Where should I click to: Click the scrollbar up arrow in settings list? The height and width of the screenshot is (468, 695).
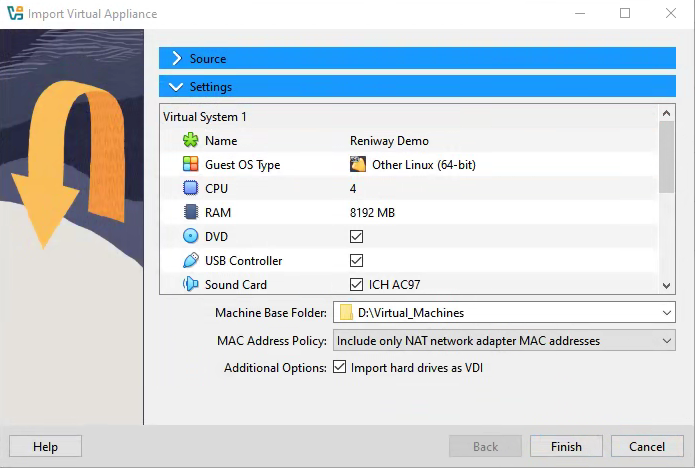click(666, 113)
